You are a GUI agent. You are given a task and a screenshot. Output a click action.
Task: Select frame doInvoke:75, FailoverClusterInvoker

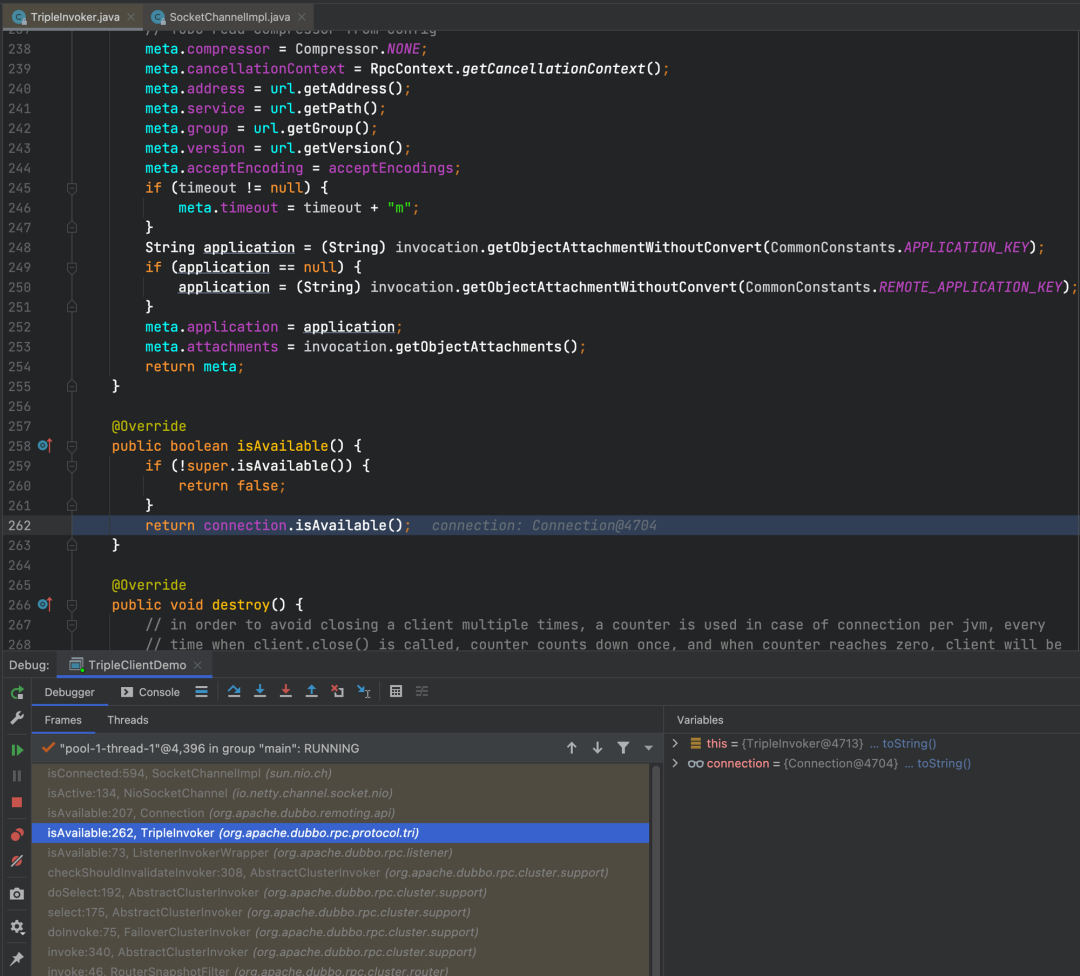(x=341, y=932)
